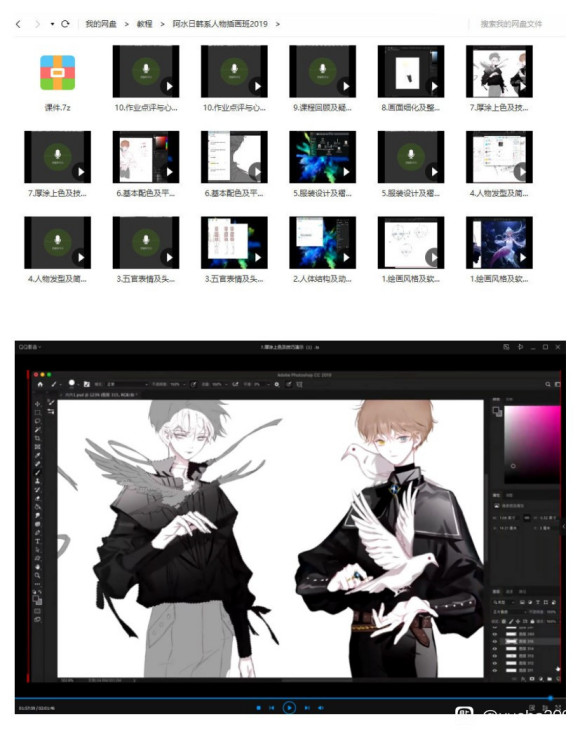Click the search magnifier in Photoshop's top right
This screenshot has width=580, height=731.
click(x=548, y=384)
